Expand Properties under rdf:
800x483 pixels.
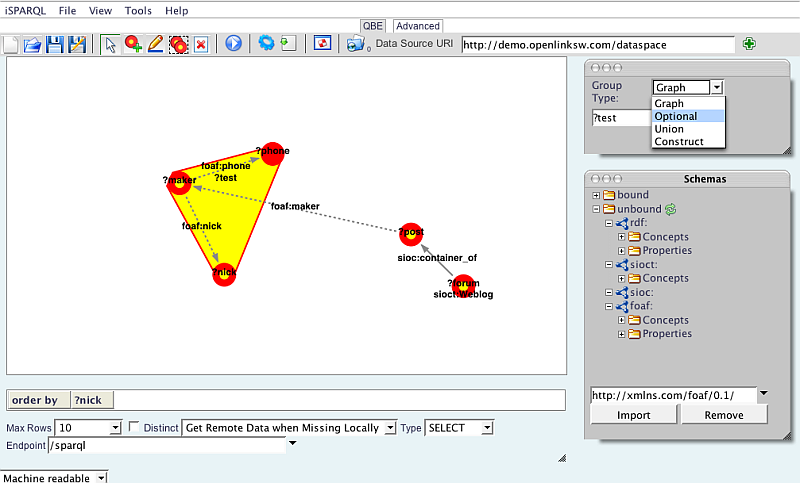point(621,251)
